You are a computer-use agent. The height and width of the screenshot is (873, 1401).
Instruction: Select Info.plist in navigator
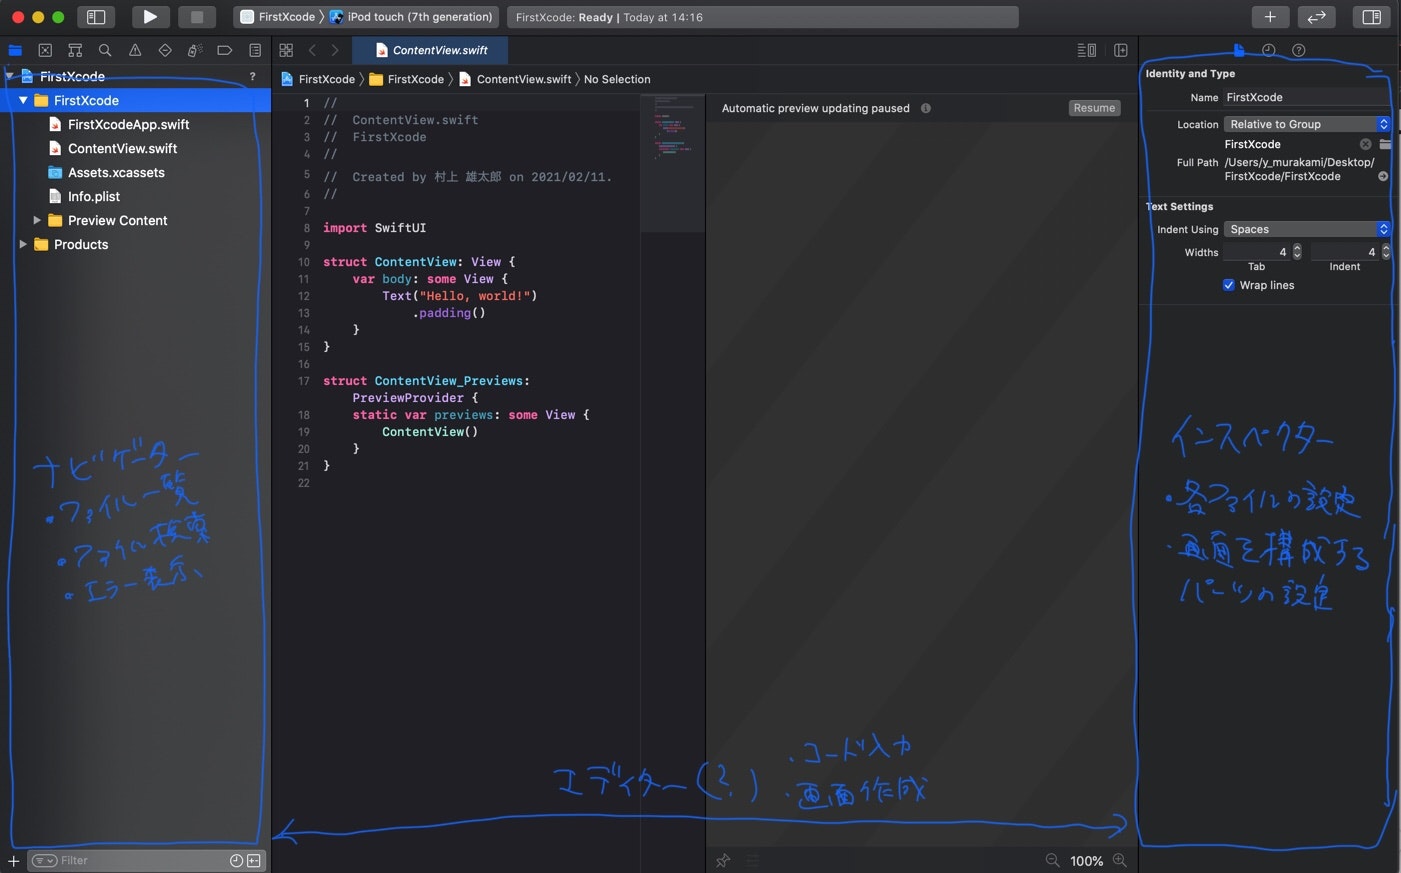coord(93,196)
